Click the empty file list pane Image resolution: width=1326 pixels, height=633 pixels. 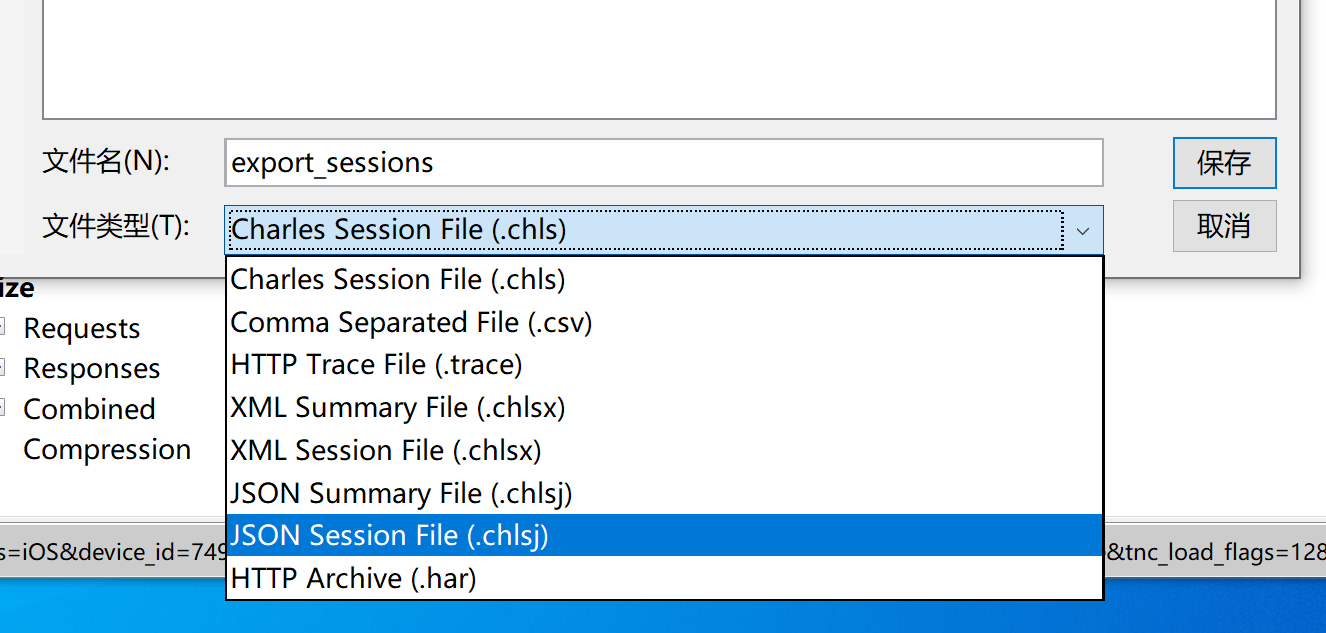point(659,60)
